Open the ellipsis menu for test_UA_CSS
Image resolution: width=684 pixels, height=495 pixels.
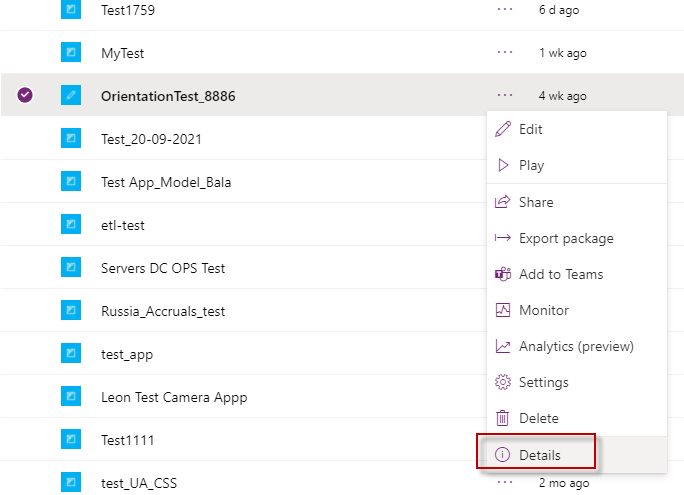click(505, 482)
